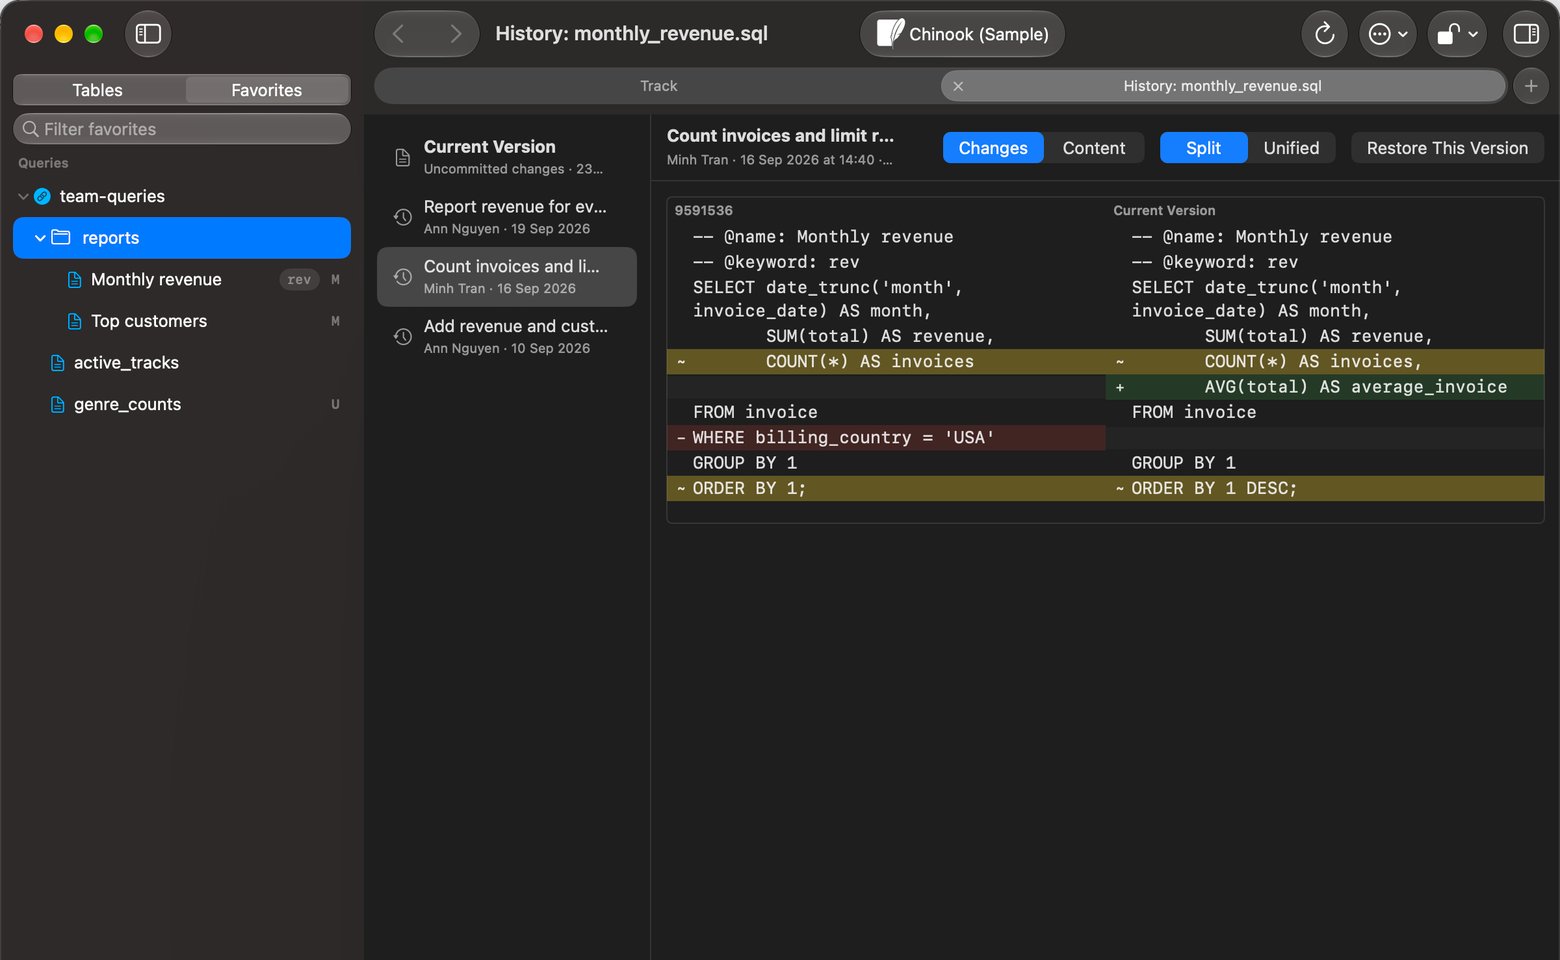
Task: Click the Chinook (Sample) connection button
Action: 962,34
